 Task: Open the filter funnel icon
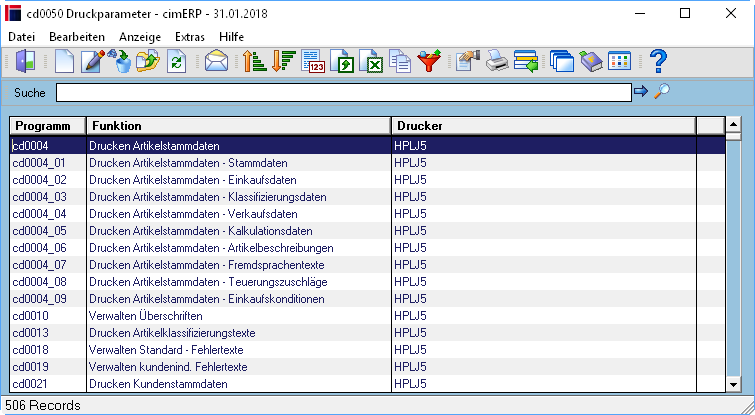point(429,62)
